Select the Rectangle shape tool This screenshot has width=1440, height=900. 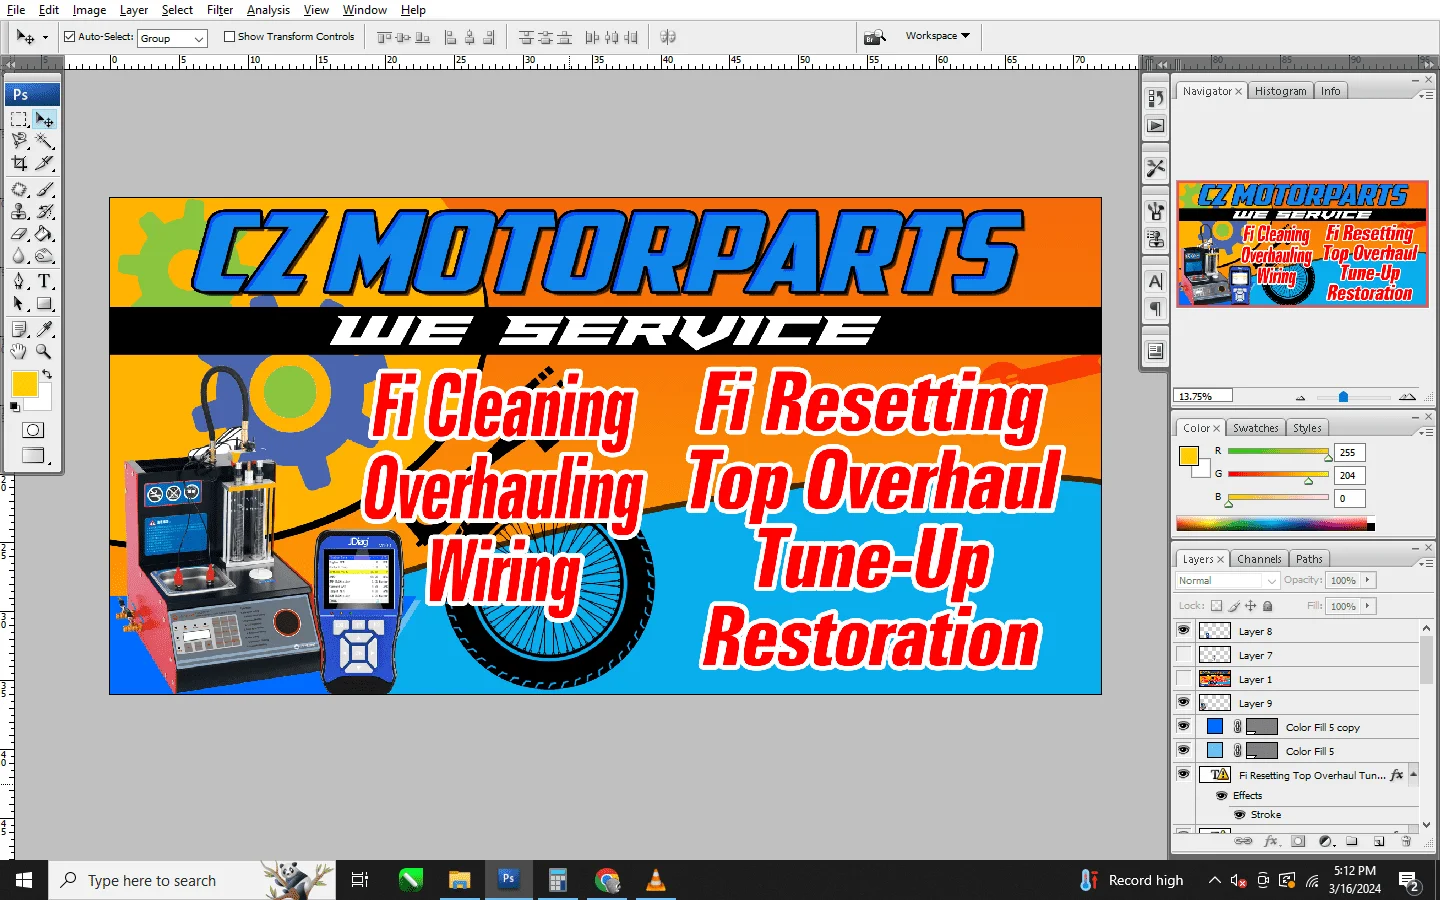[x=45, y=303]
